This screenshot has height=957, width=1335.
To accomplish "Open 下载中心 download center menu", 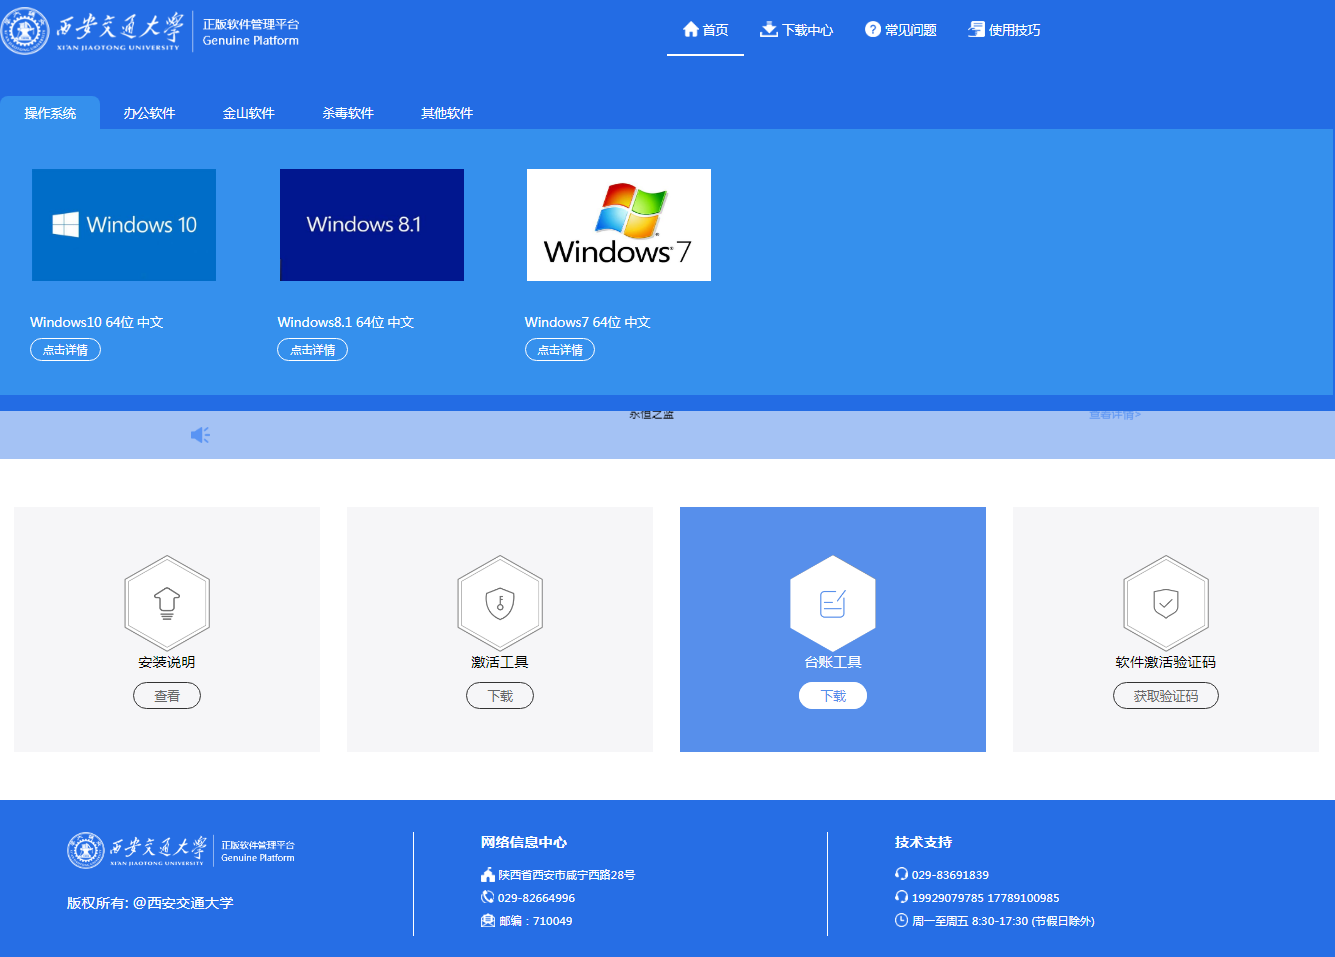I will (x=796, y=30).
